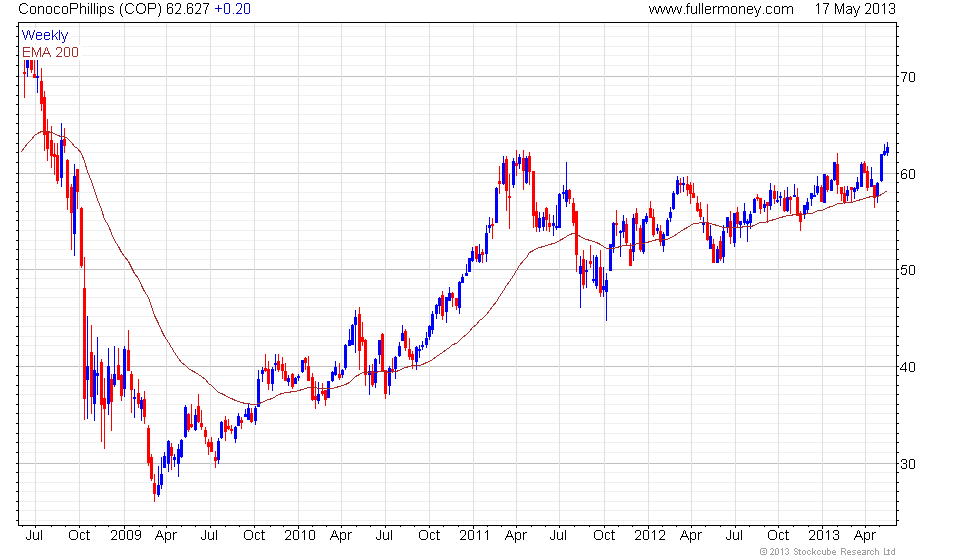Click the 70 price axis label
980x560 pixels.
point(908,78)
